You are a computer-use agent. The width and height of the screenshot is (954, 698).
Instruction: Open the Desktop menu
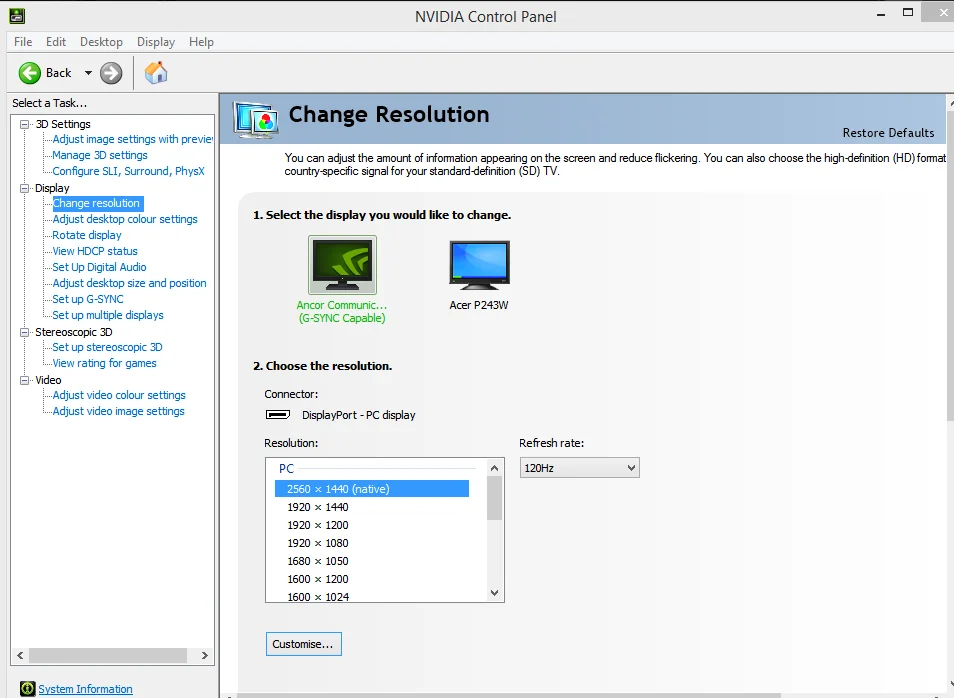click(x=102, y=42)
